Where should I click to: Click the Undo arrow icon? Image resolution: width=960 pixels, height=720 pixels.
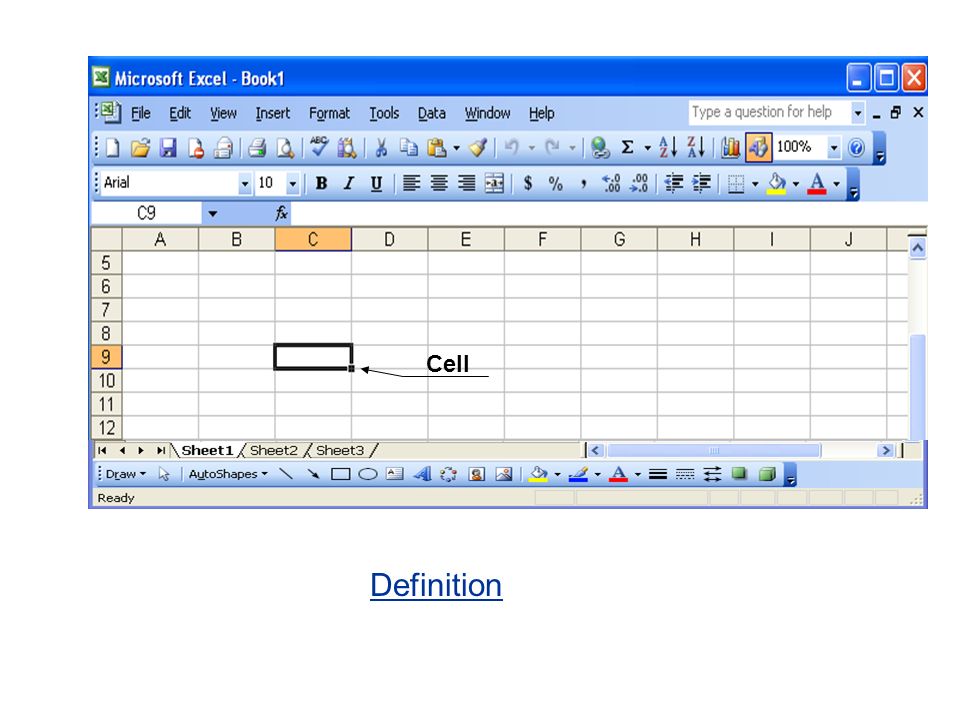pyautogui.click(x=512, y=148)
